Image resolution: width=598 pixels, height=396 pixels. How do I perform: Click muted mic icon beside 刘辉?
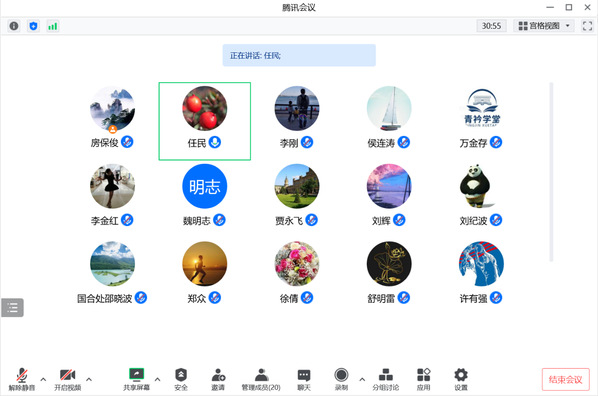pos(399,220)
